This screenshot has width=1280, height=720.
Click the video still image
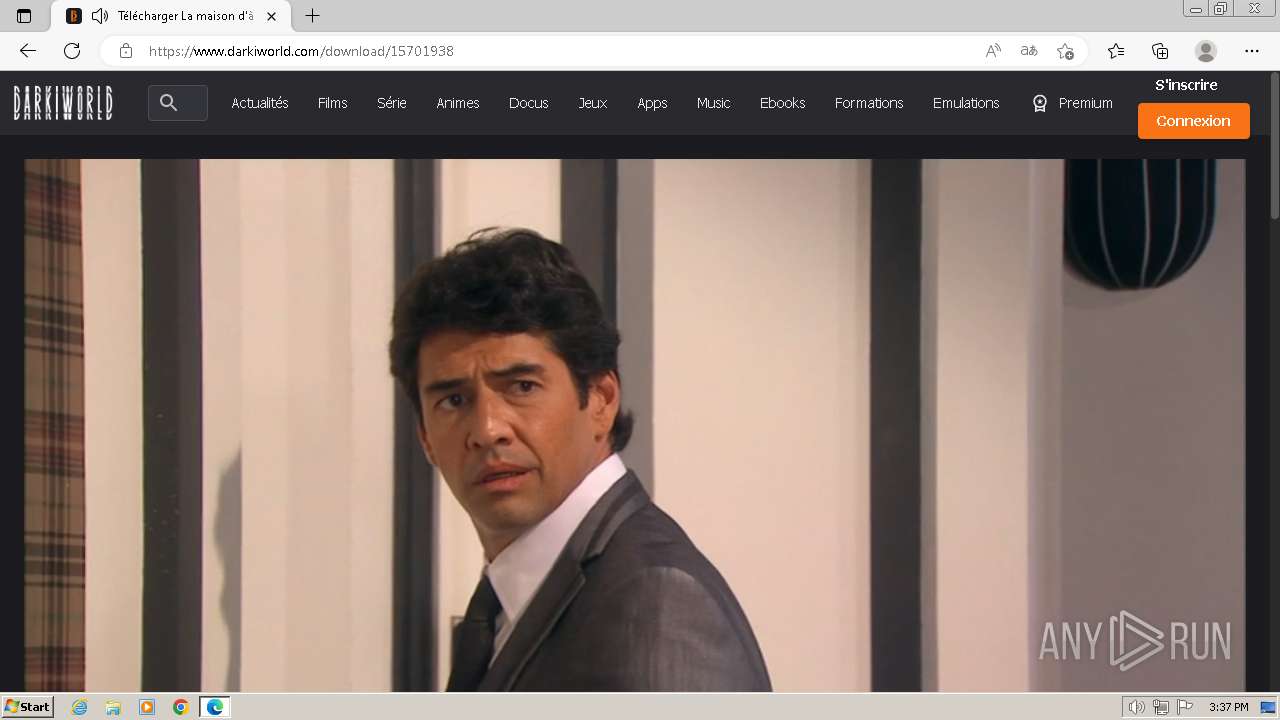point(635,425)
